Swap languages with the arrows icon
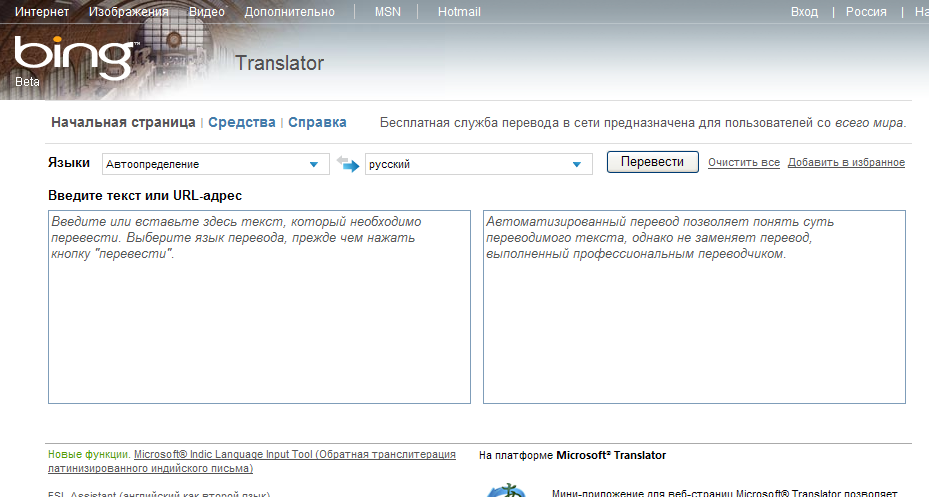 (x=348, y=163)
